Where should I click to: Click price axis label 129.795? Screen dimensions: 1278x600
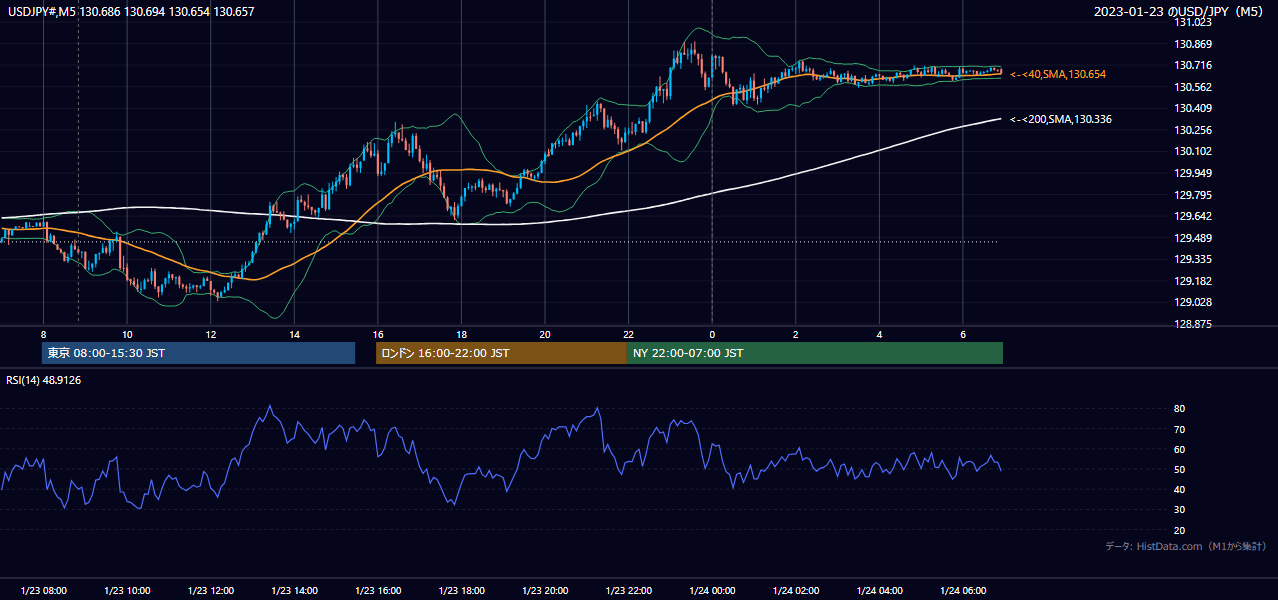[x=1193, y=195]
